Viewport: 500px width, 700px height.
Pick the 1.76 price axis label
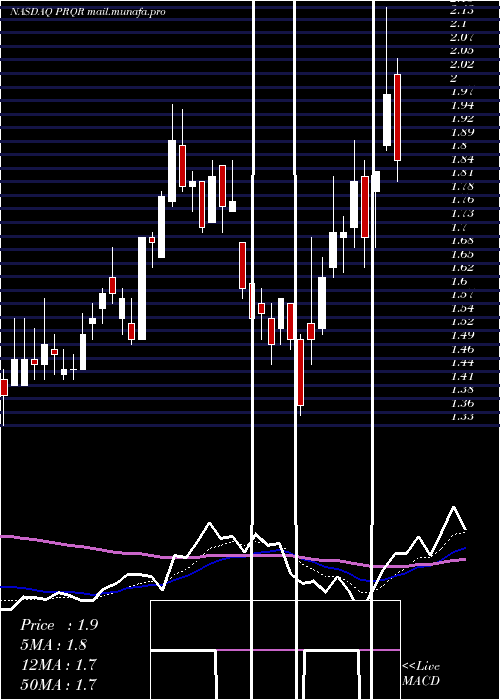462,200
